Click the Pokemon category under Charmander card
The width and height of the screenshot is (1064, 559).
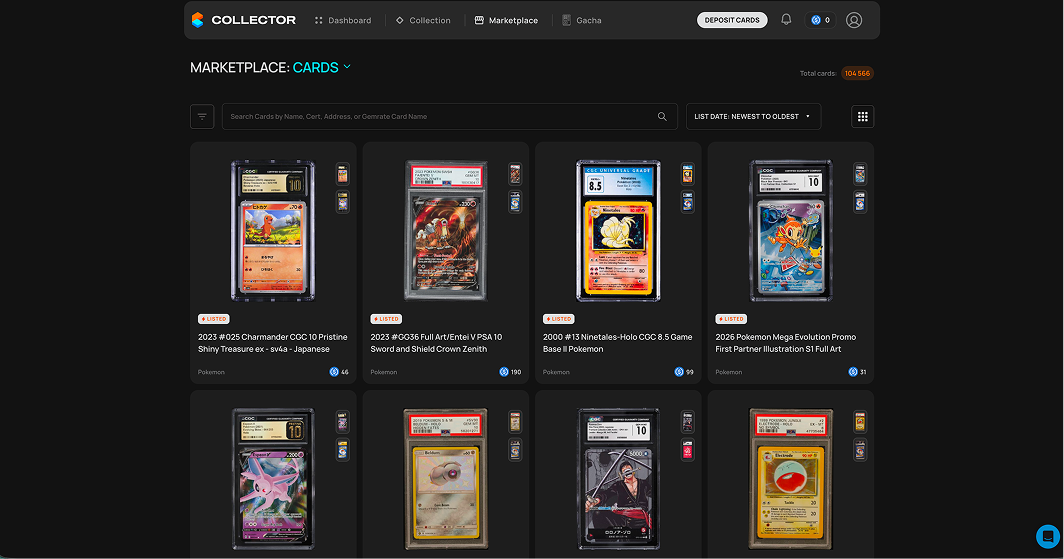(x=211, y=372)
